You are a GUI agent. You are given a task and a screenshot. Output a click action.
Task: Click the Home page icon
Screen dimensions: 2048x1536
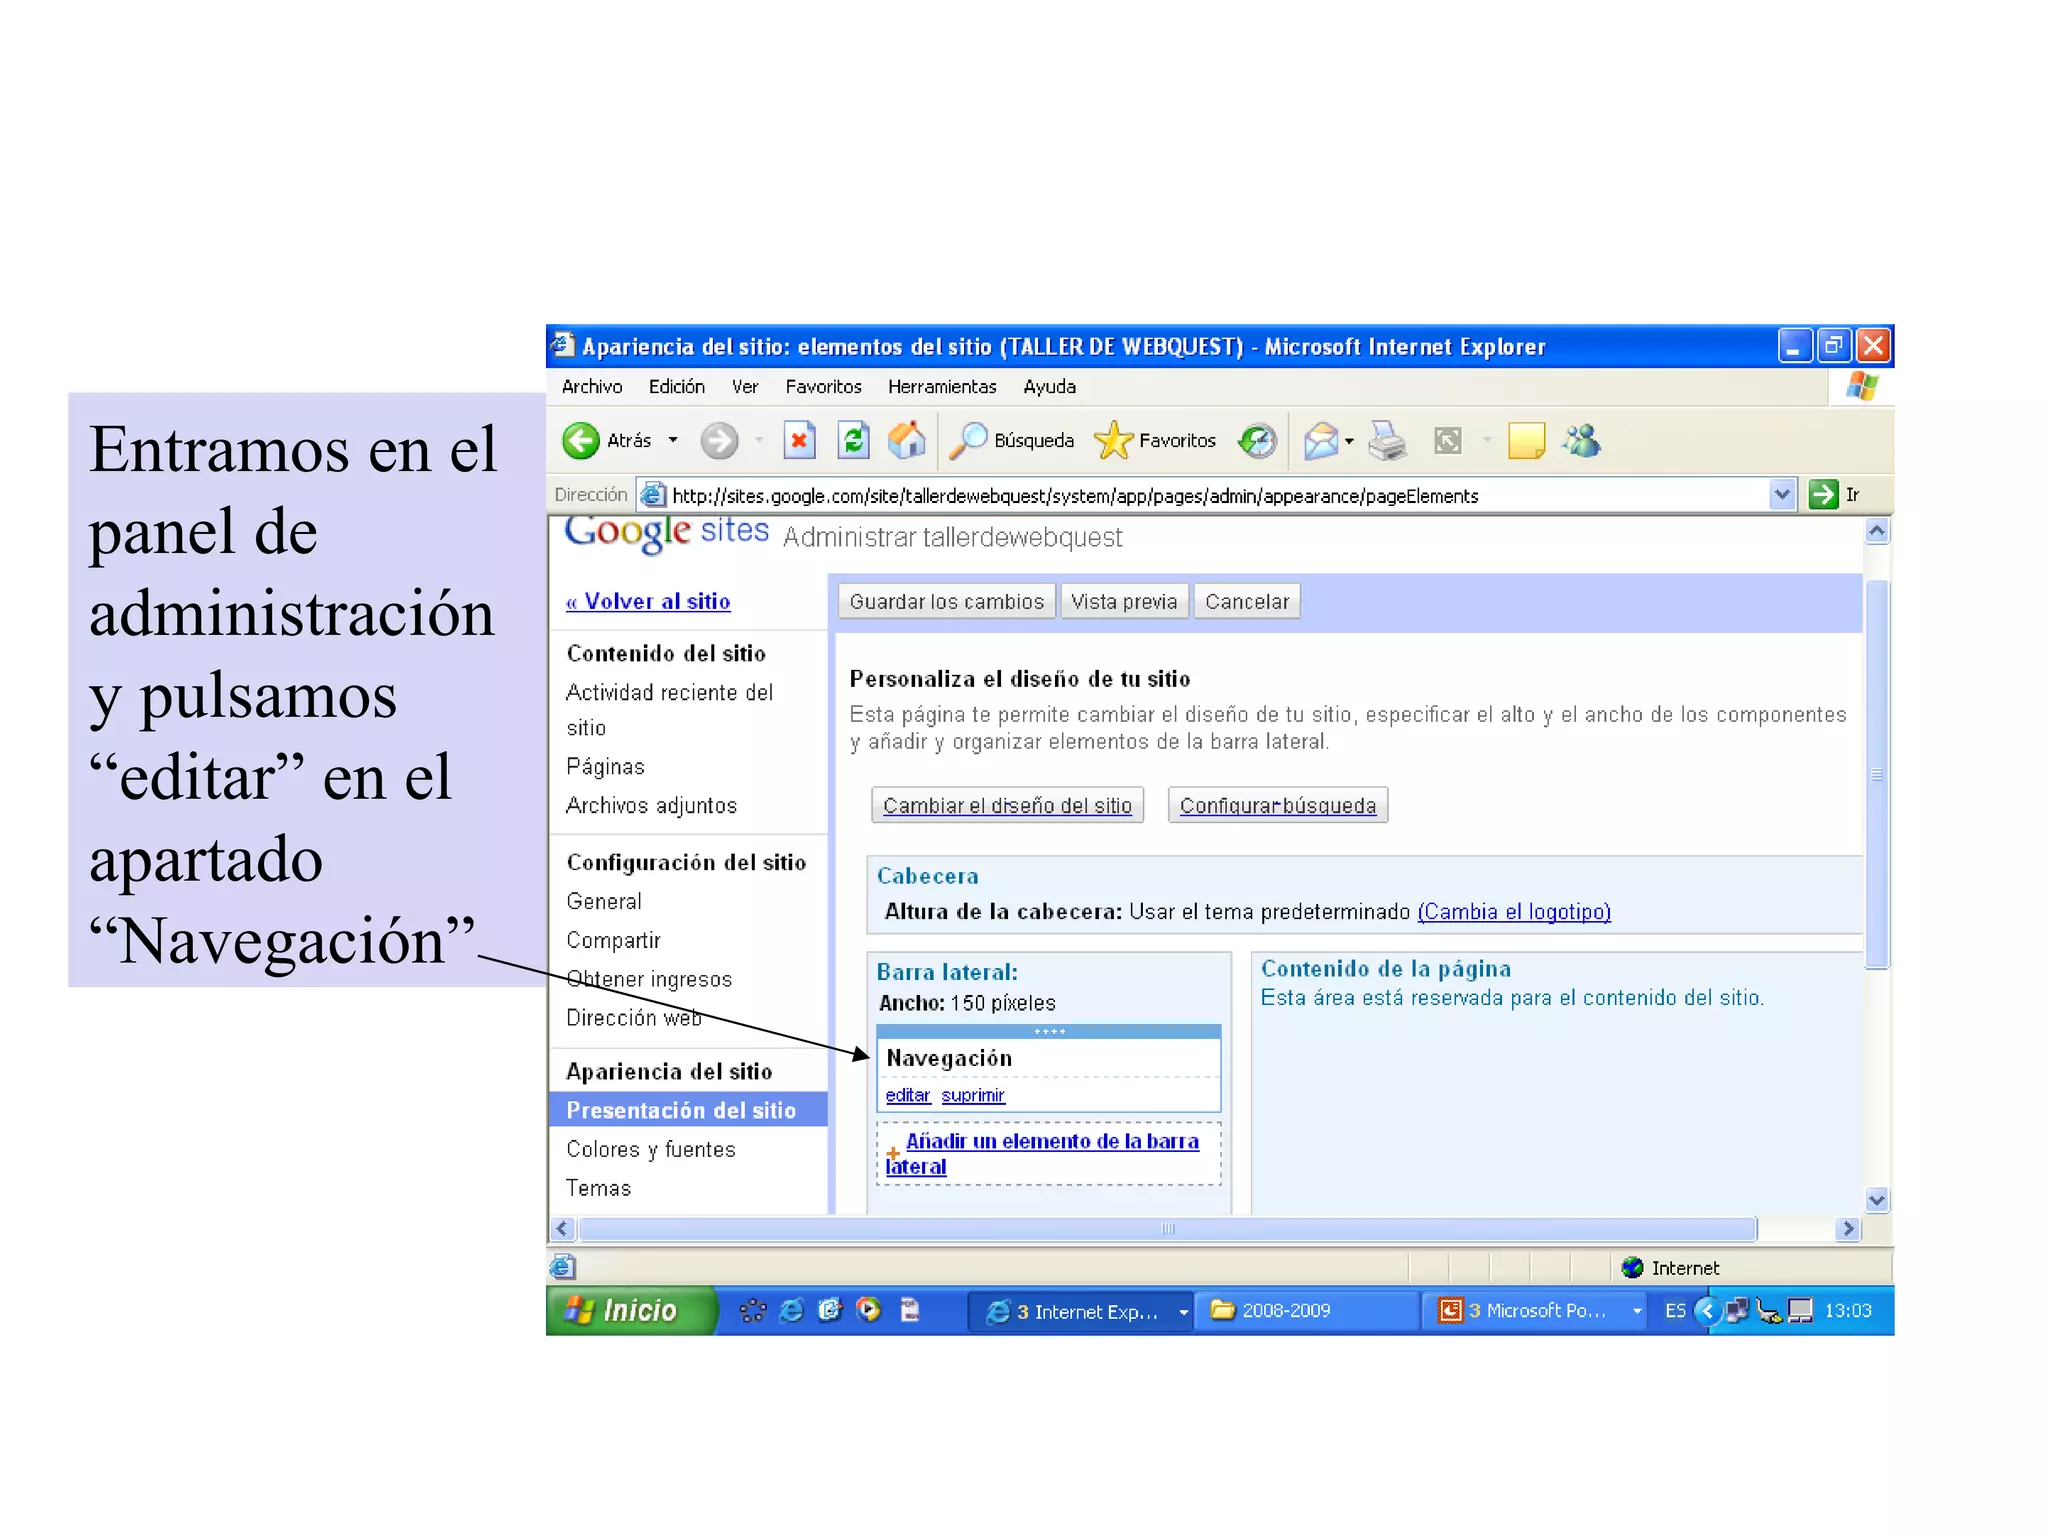tap(907, 441)
